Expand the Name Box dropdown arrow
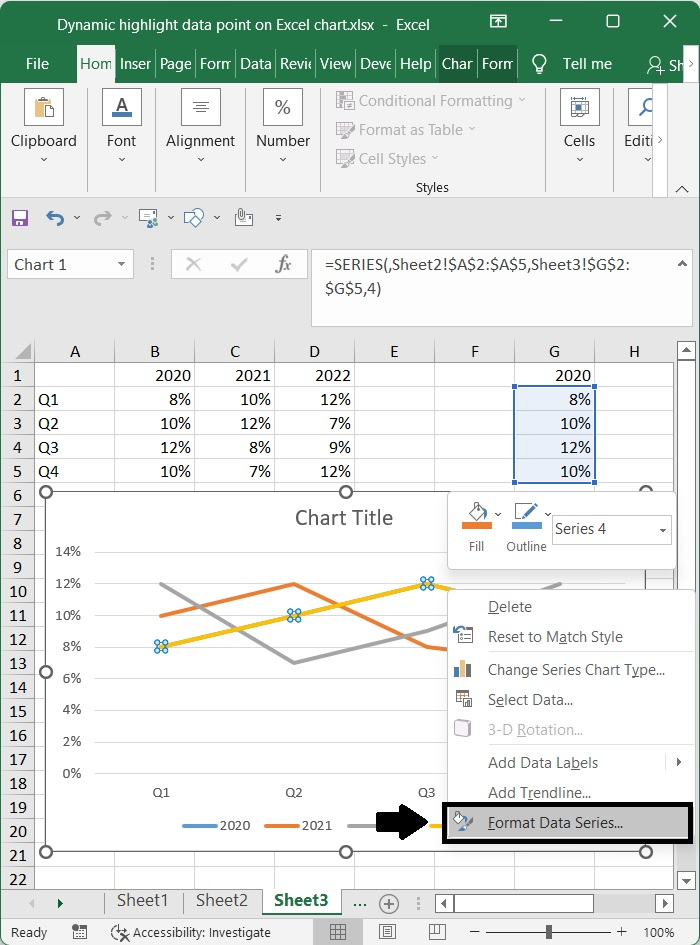Viewport: 700px width, 945px height. click(121, 264)
